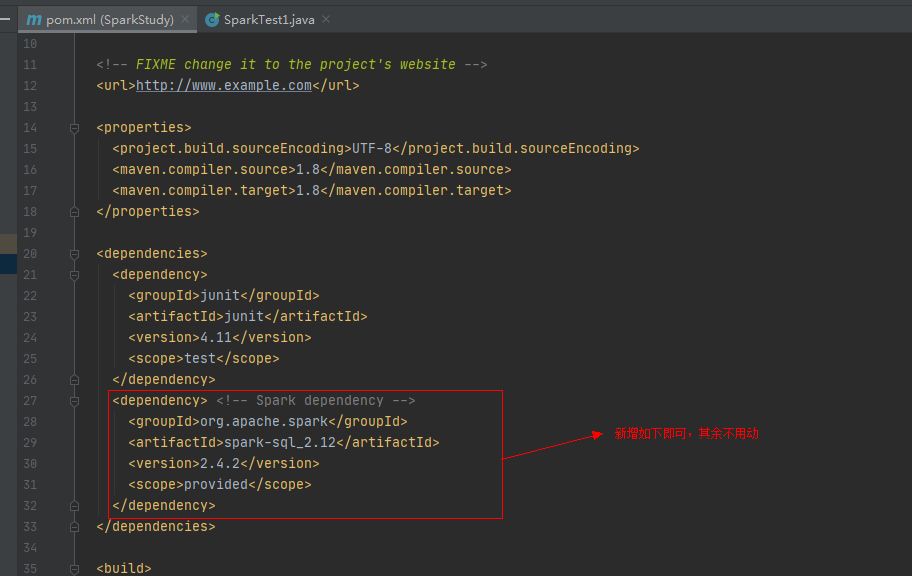Click org.apache.spark groupId value
The image size is (912, 576).
pyautogui.click(x=264, y=421)
